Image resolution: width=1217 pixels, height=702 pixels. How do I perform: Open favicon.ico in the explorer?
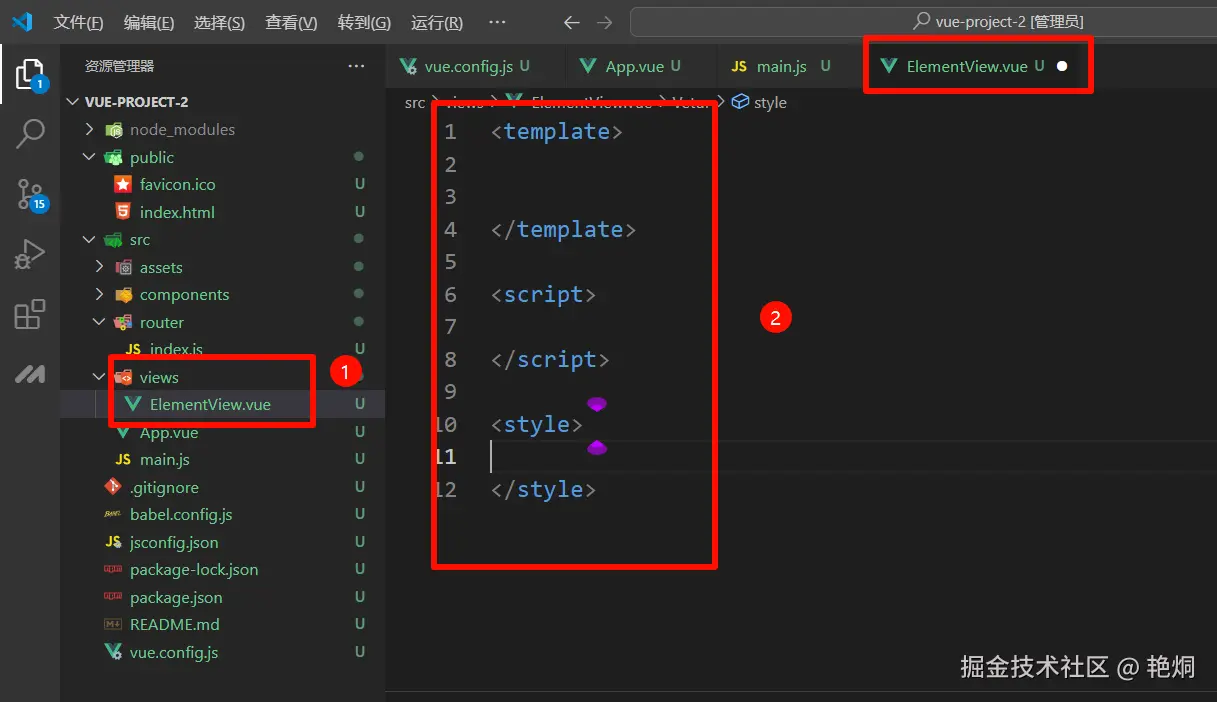click(177, 185)
